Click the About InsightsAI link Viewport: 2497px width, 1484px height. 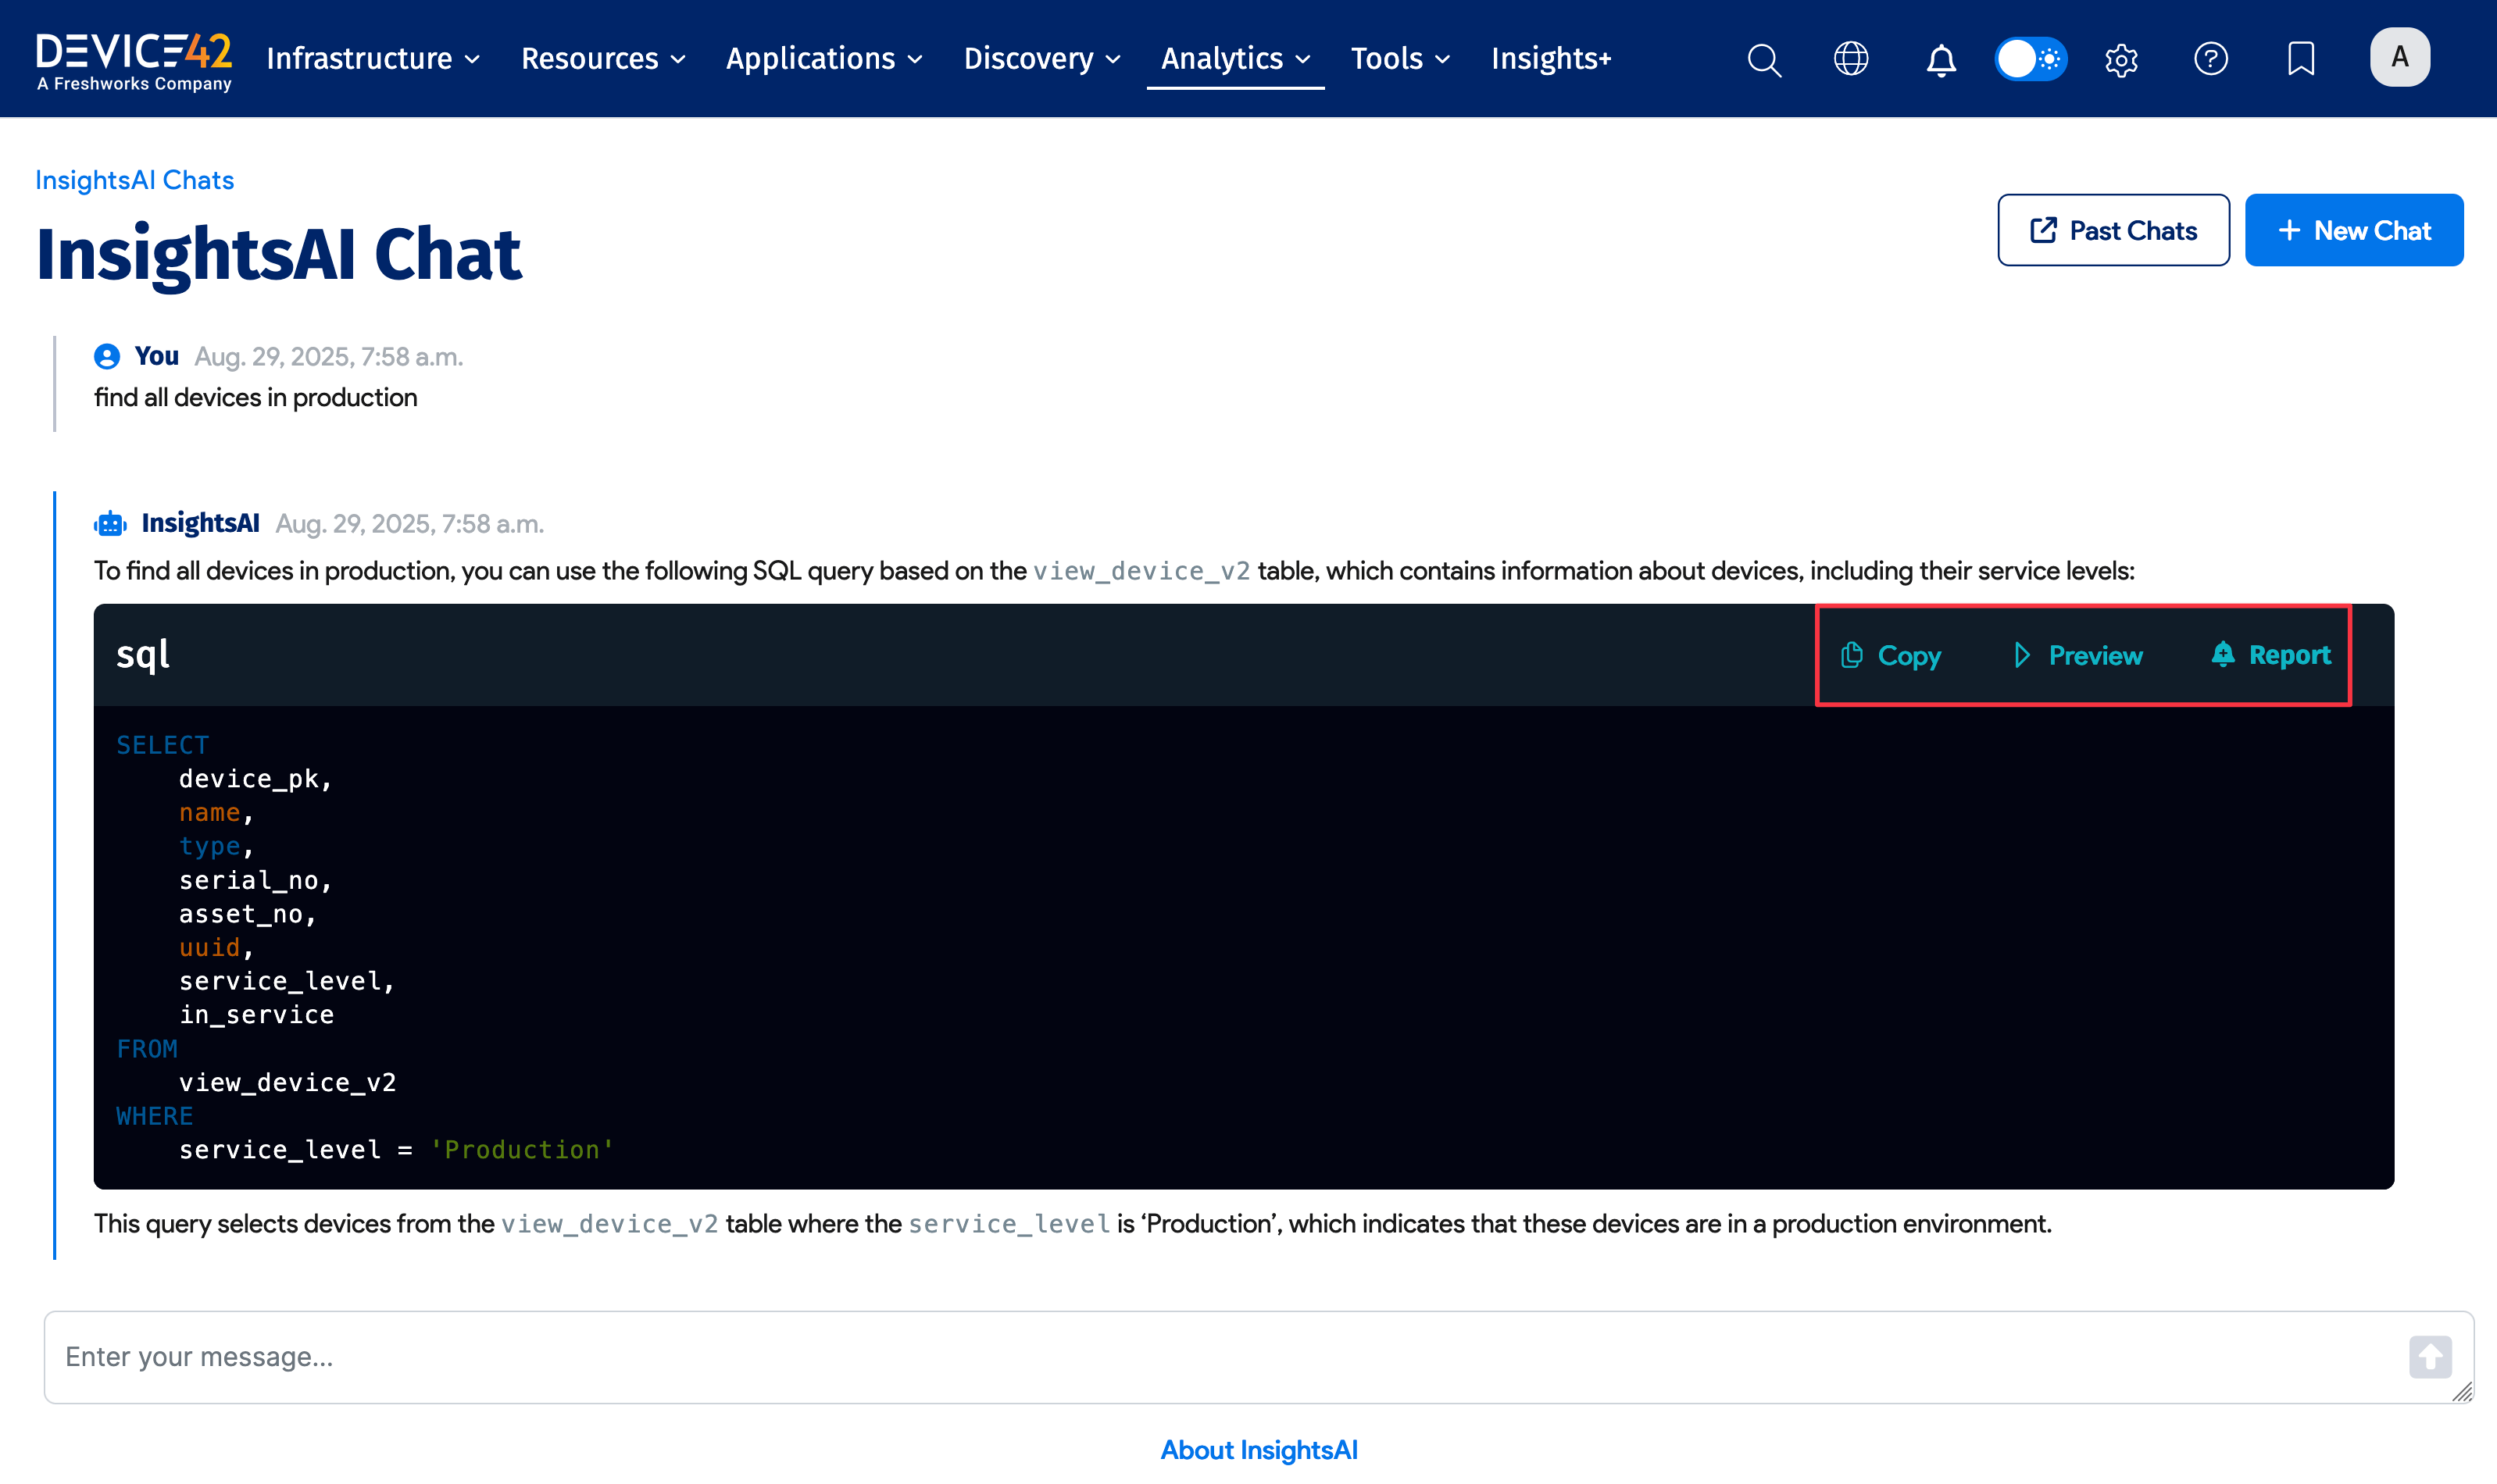point(1258,1450)
